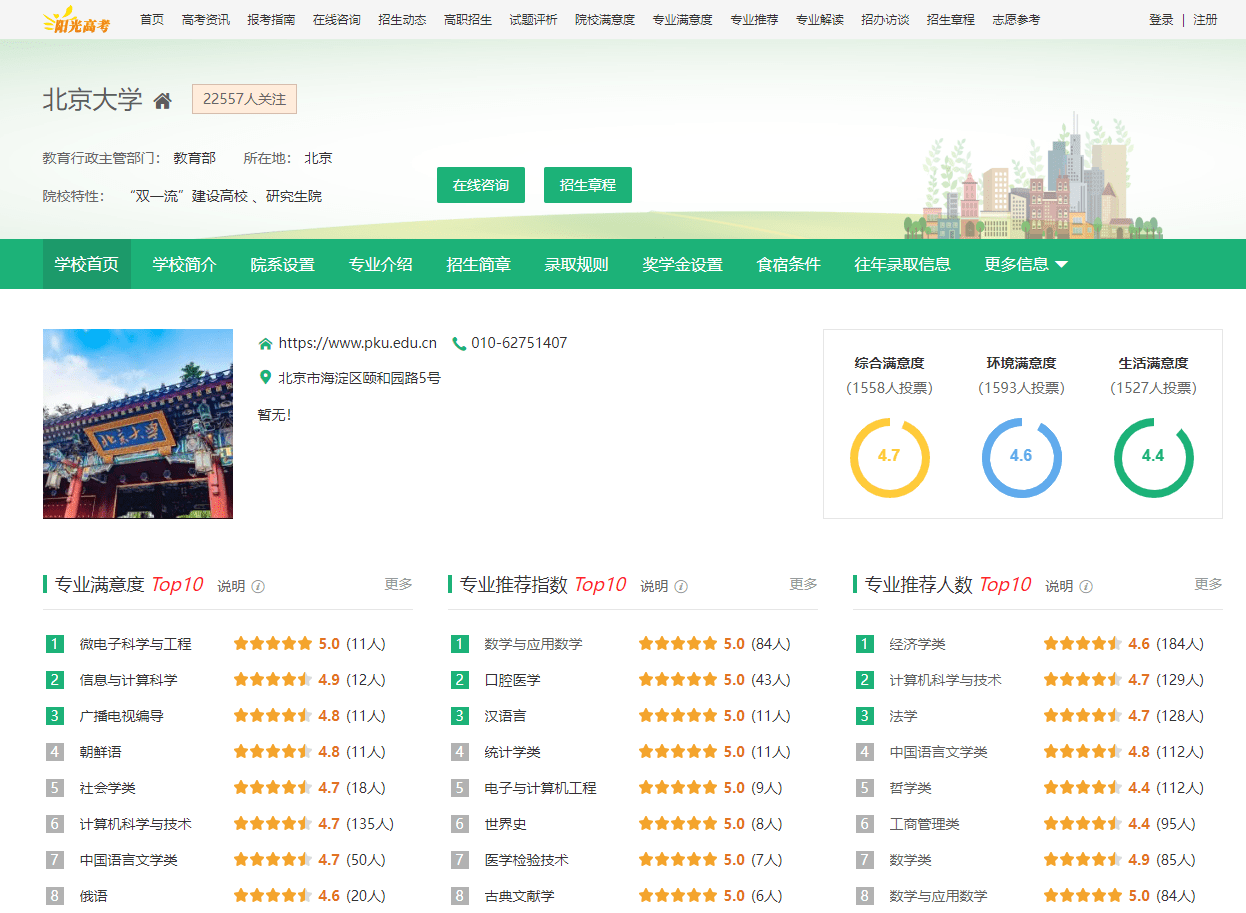The width and height of the screenshot is (1246, 913).
Task: Click the 综合满意度 4.7 yellow ring
Action: pyautogui.click(x=889, y=457)
